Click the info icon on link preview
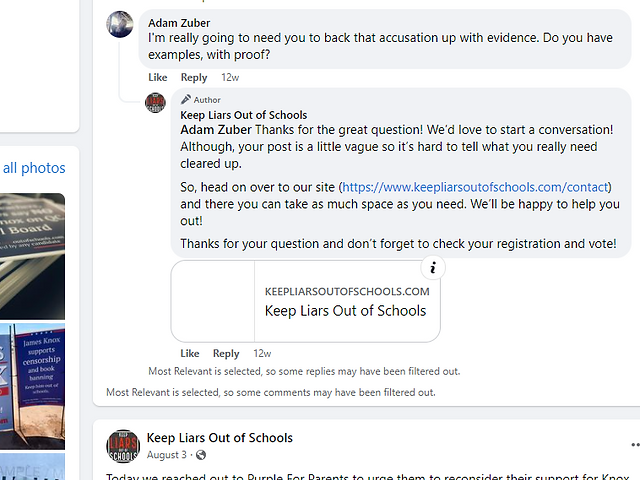 [x=433, y=268]
